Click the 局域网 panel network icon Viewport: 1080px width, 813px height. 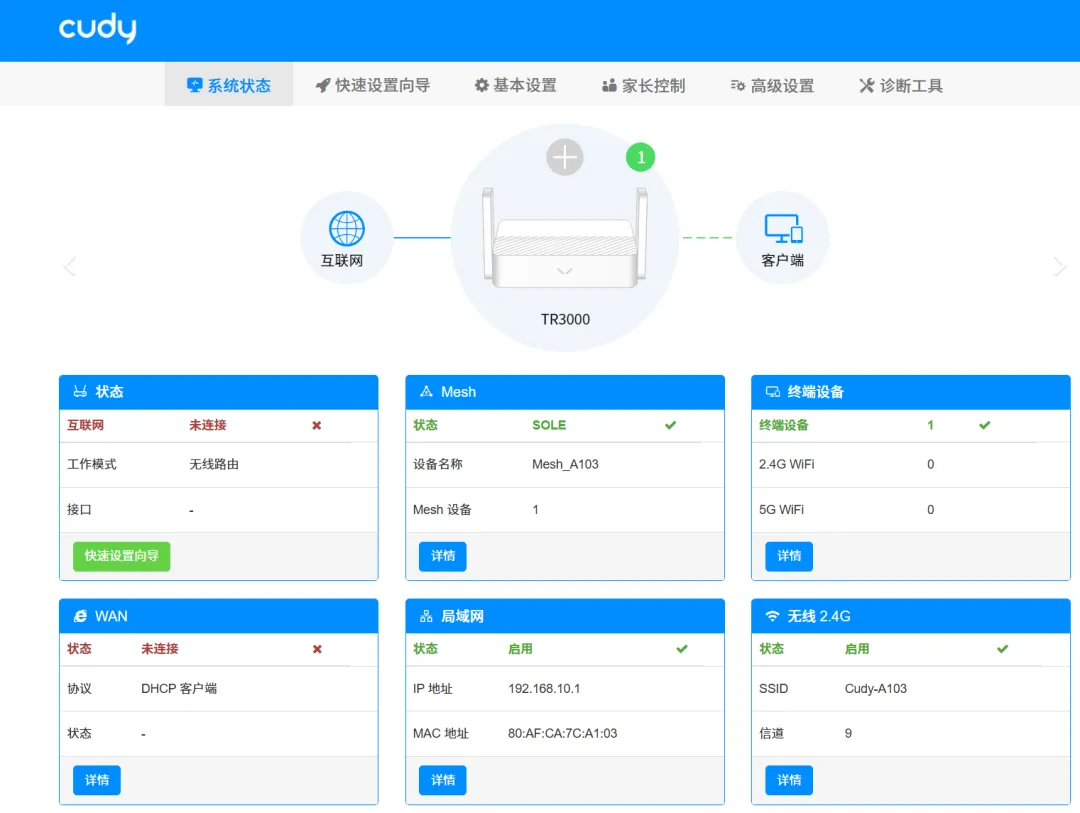point(426,616)
